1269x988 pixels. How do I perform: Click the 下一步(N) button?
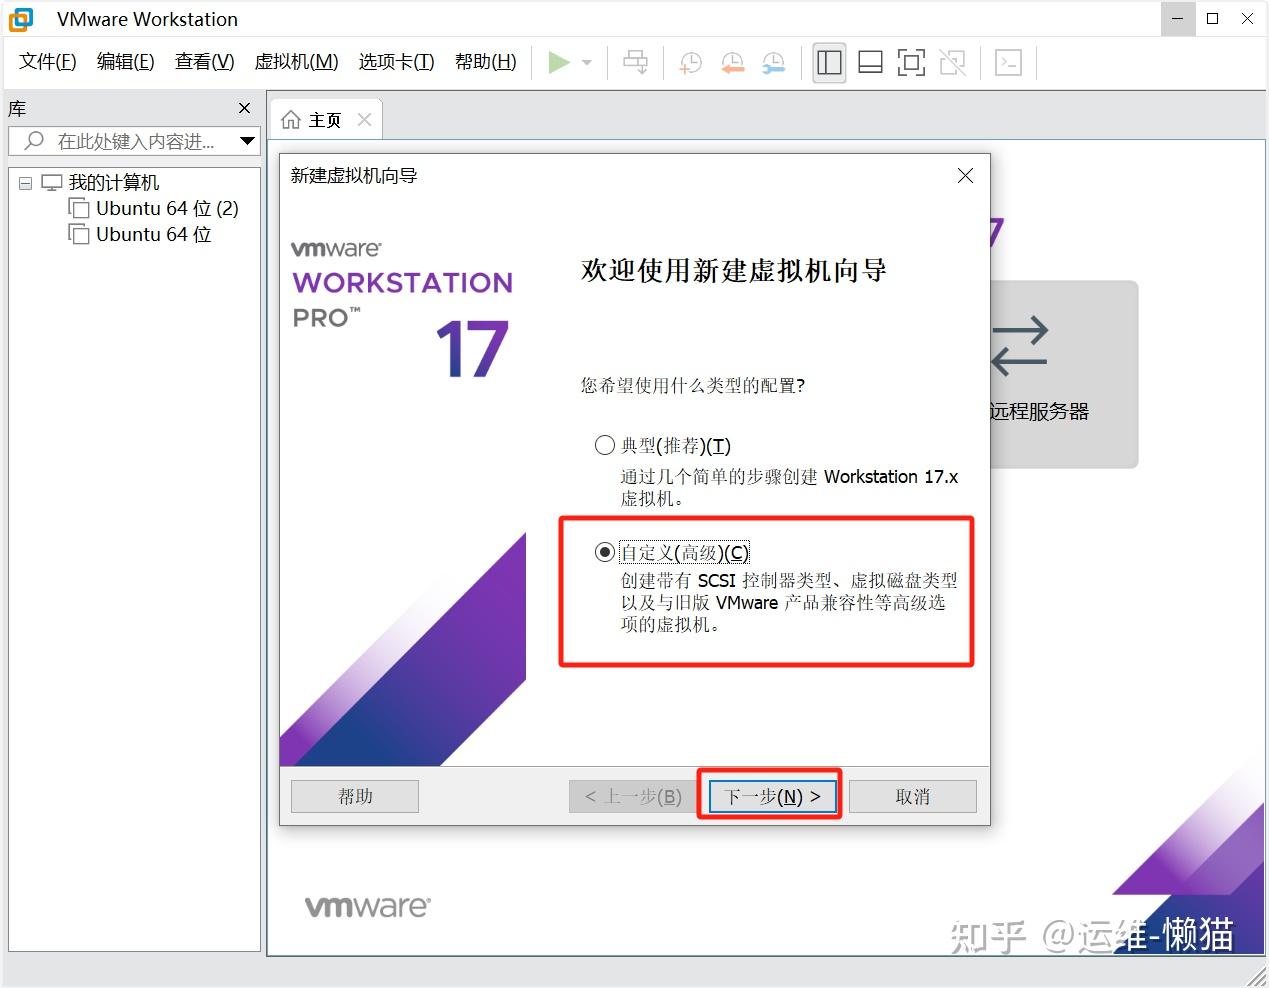(770, 795)
